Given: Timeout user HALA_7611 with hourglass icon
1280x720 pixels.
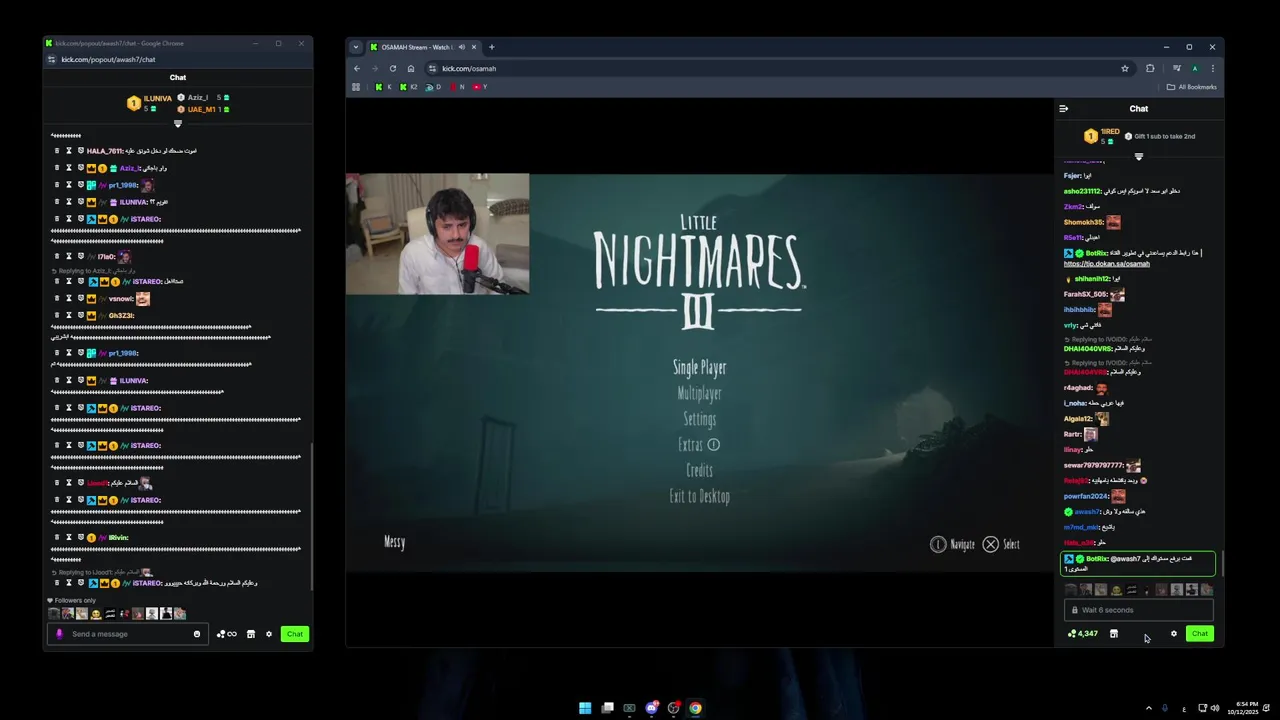Looking at the screenshot, I should (69, 151).
